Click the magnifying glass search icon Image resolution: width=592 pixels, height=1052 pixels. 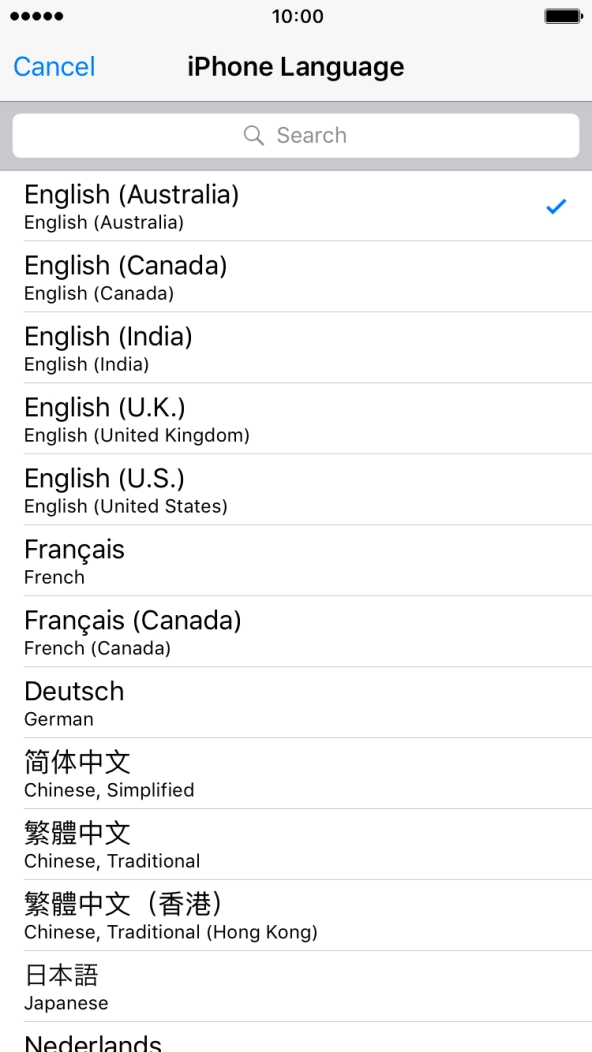click(254, 135)
